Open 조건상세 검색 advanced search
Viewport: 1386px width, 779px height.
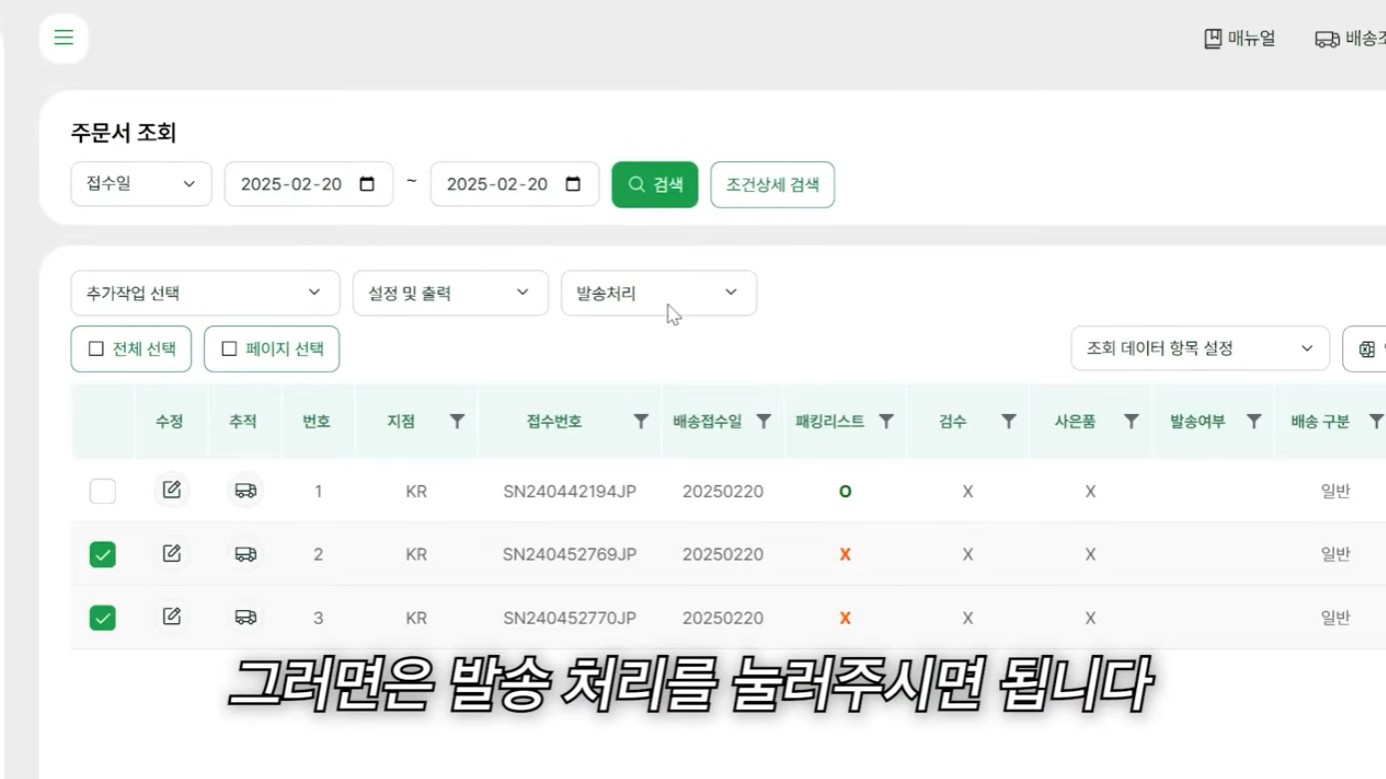tap(772, 184)
